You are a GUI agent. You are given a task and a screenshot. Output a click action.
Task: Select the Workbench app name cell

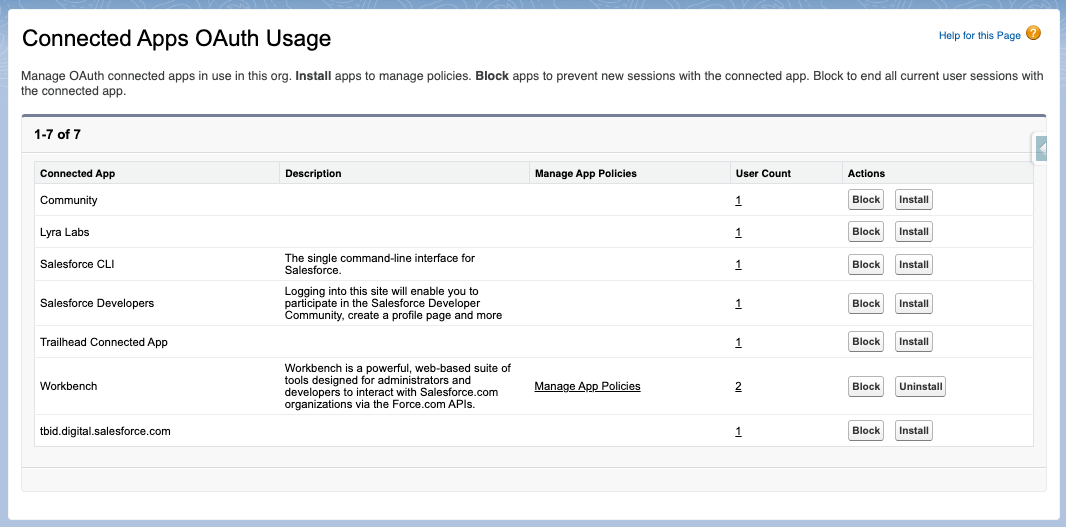click(157, 386)
